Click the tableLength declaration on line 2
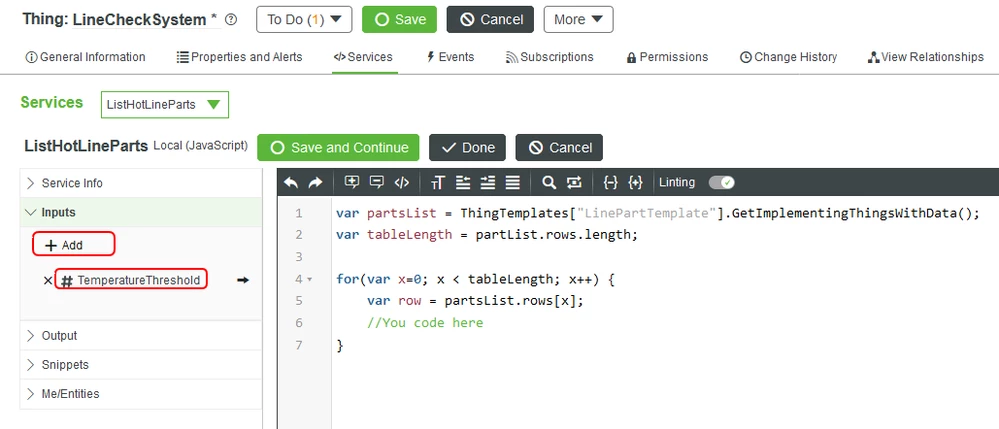This screenshot has width=999, height=429. 487,235
